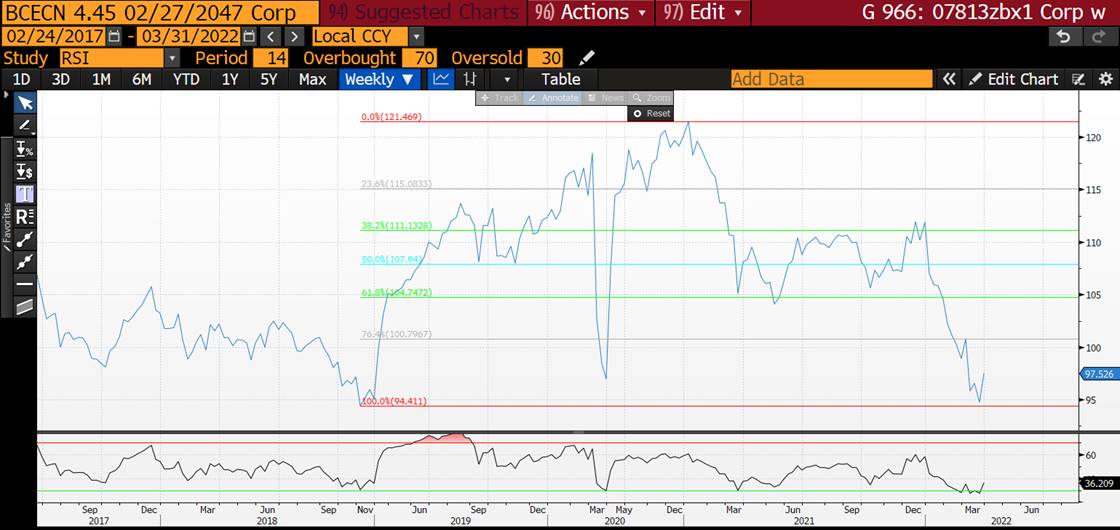Click the Add Data input field
1120x530 pixels.
[830, 79]
